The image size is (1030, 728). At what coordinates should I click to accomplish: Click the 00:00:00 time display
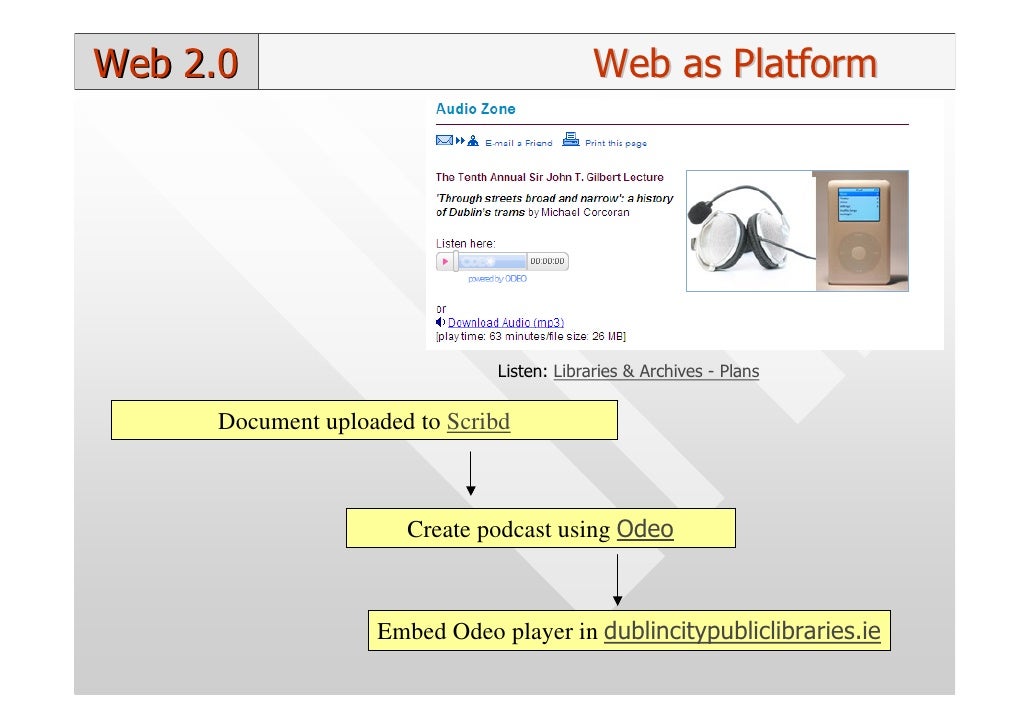tap(547, 262)
